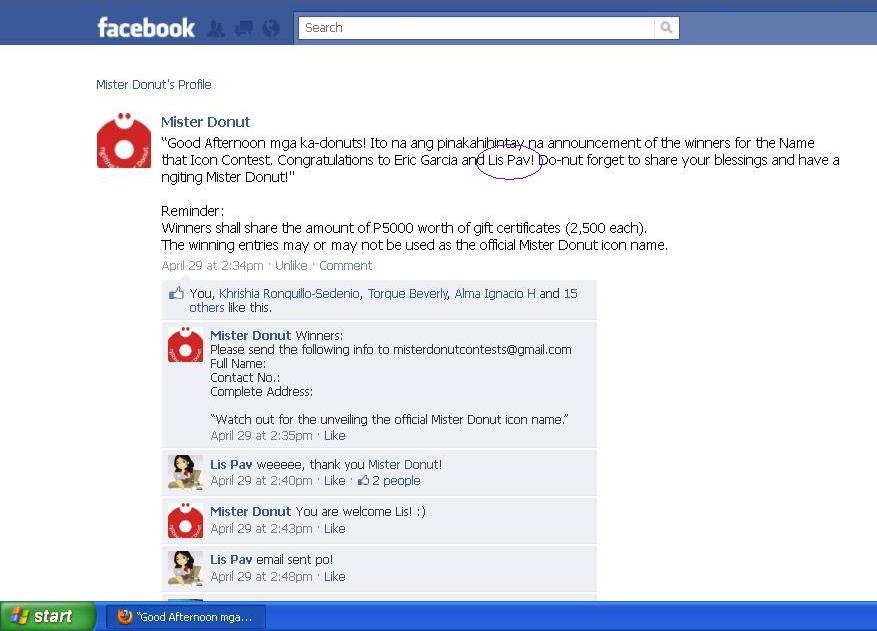Click the Firefox icon in the taskbar

click(124, 616)
